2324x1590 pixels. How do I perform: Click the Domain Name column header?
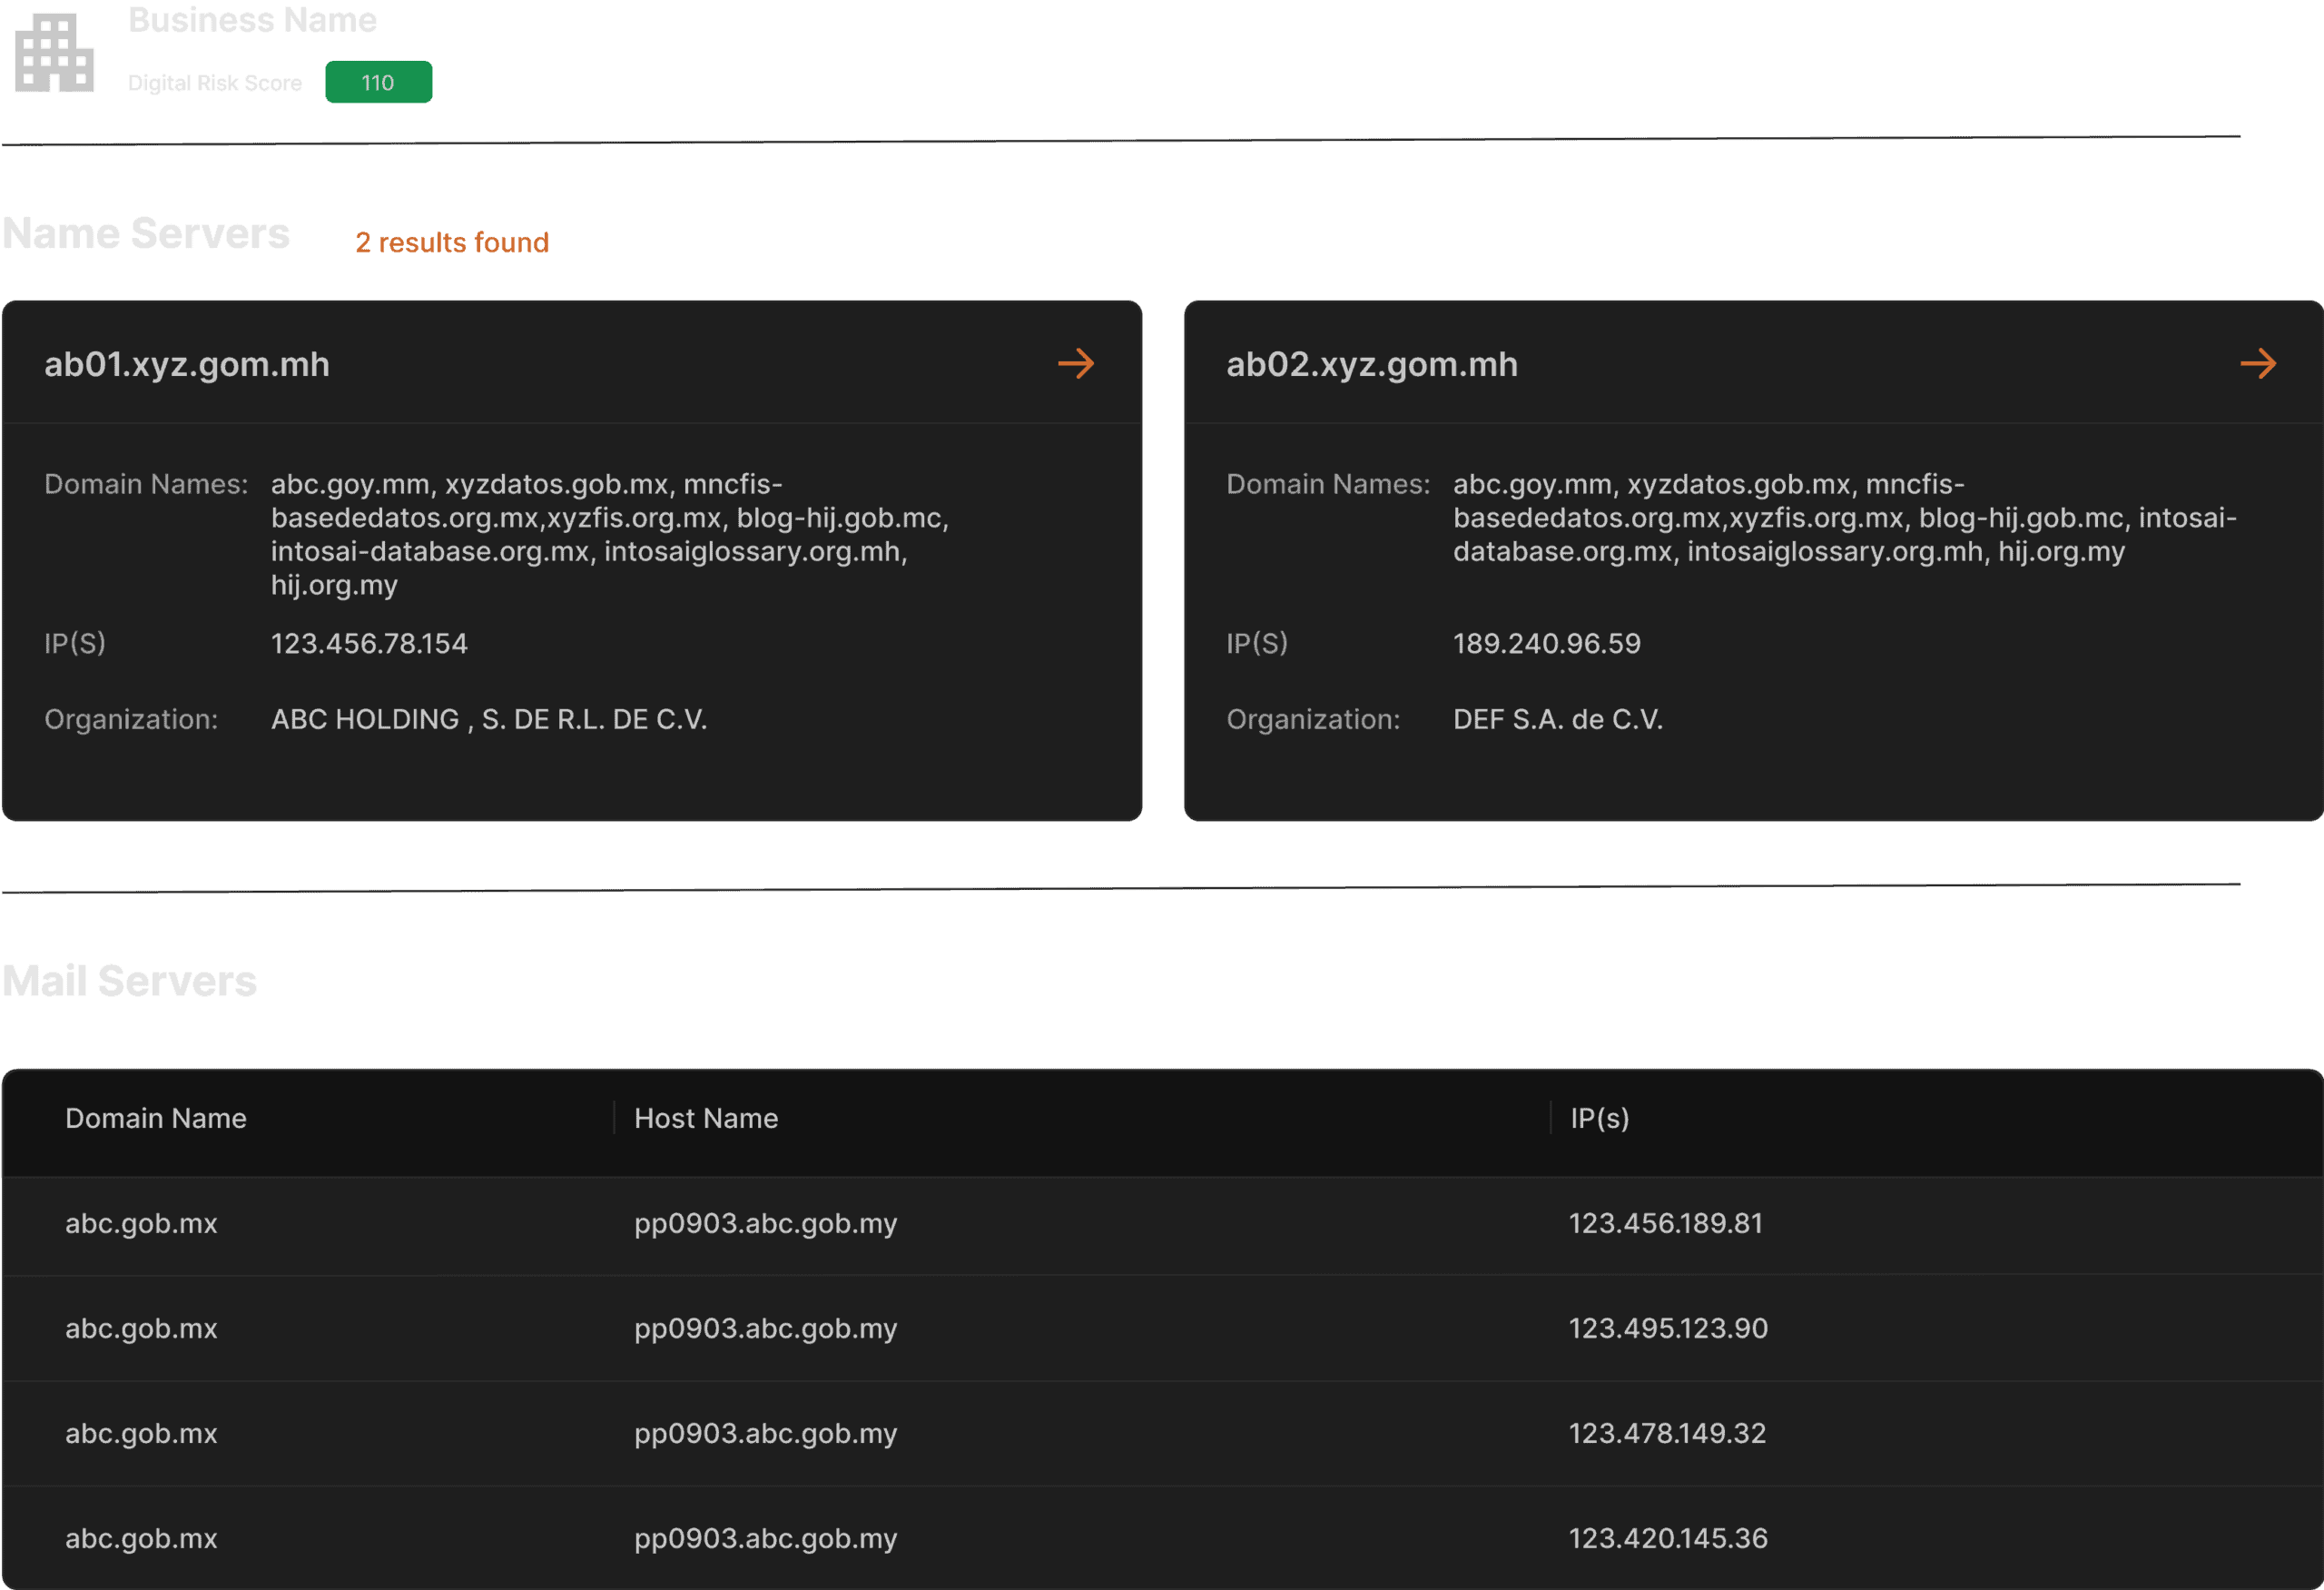156,1118
